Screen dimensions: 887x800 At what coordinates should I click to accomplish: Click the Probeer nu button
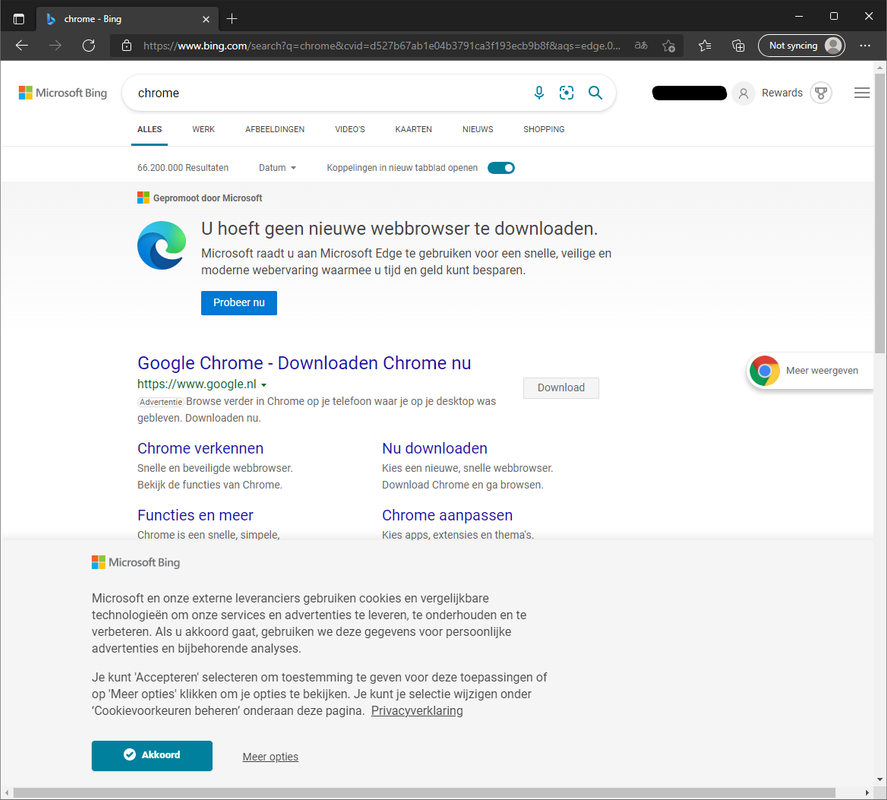239,303
